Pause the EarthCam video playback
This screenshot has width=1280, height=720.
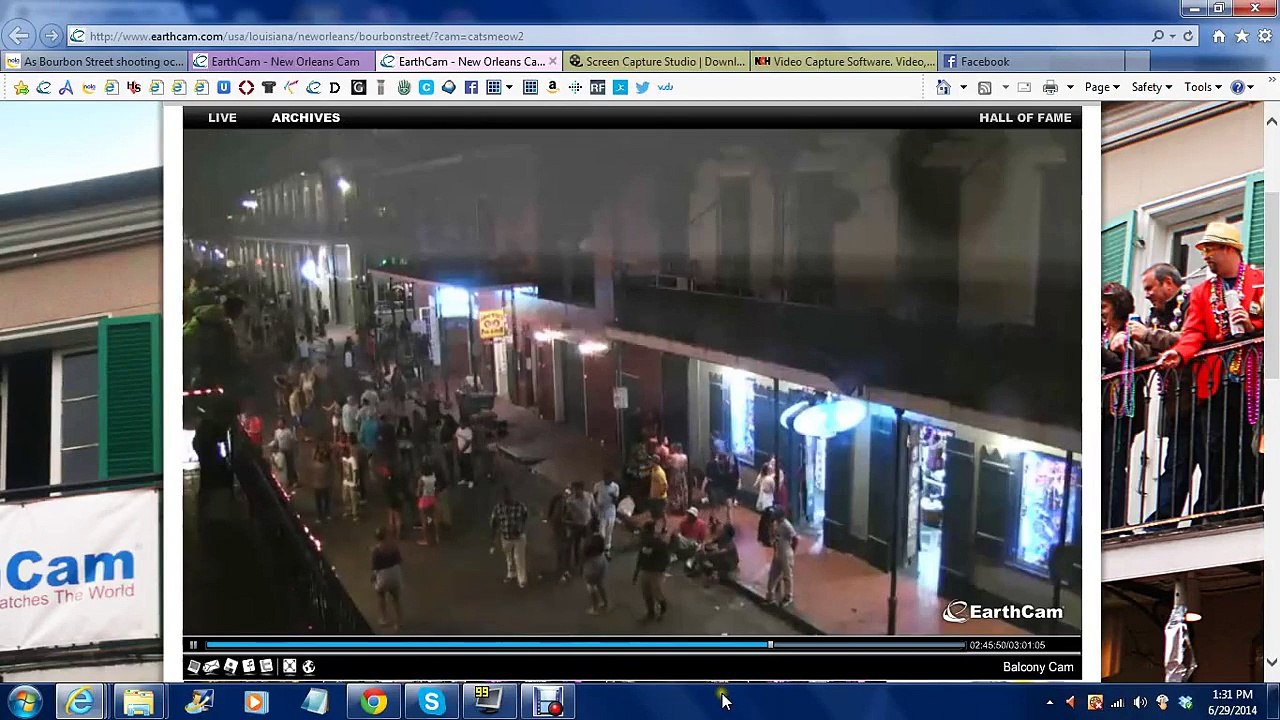coord(193,645)
